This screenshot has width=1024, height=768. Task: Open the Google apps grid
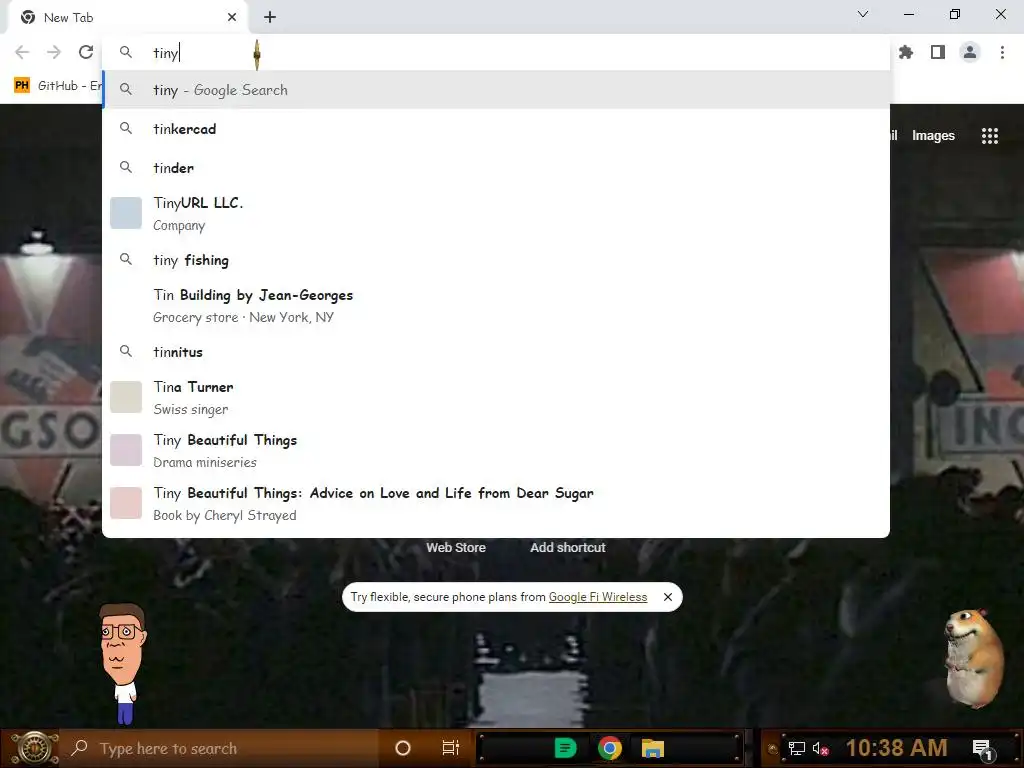click(990, 136)
